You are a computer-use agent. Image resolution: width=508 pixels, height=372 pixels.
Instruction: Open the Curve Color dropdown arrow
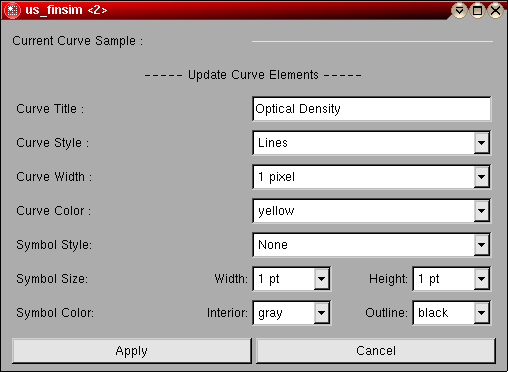(481, 211)
